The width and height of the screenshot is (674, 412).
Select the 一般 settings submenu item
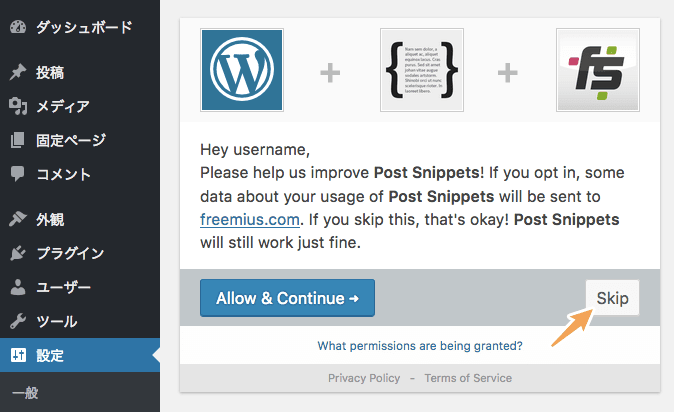(25, 393)
